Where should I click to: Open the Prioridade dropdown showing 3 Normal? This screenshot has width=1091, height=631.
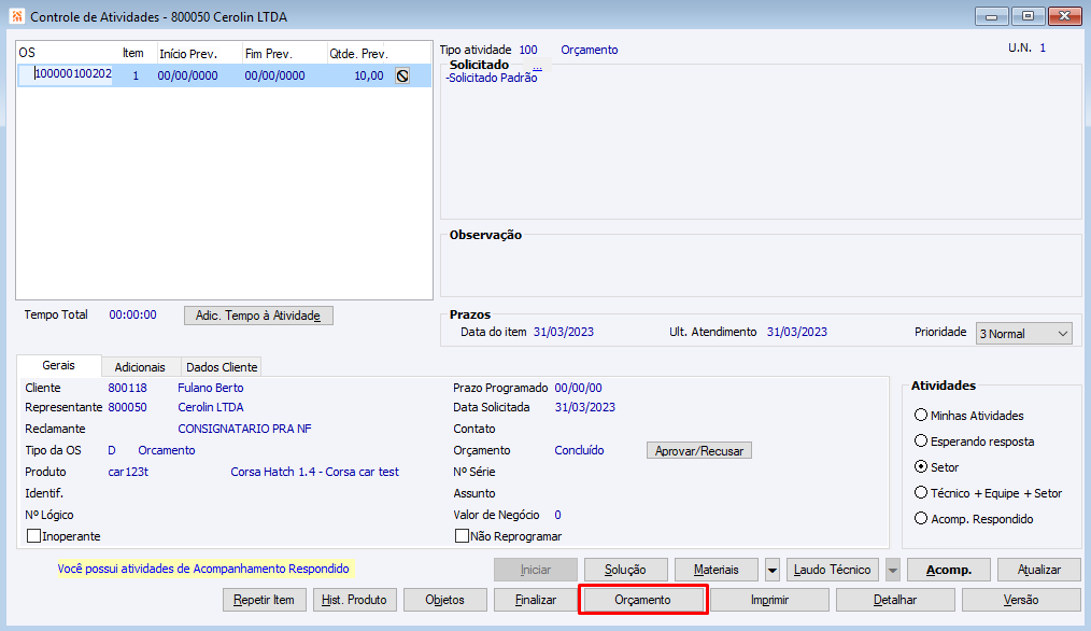(1024, 334)
